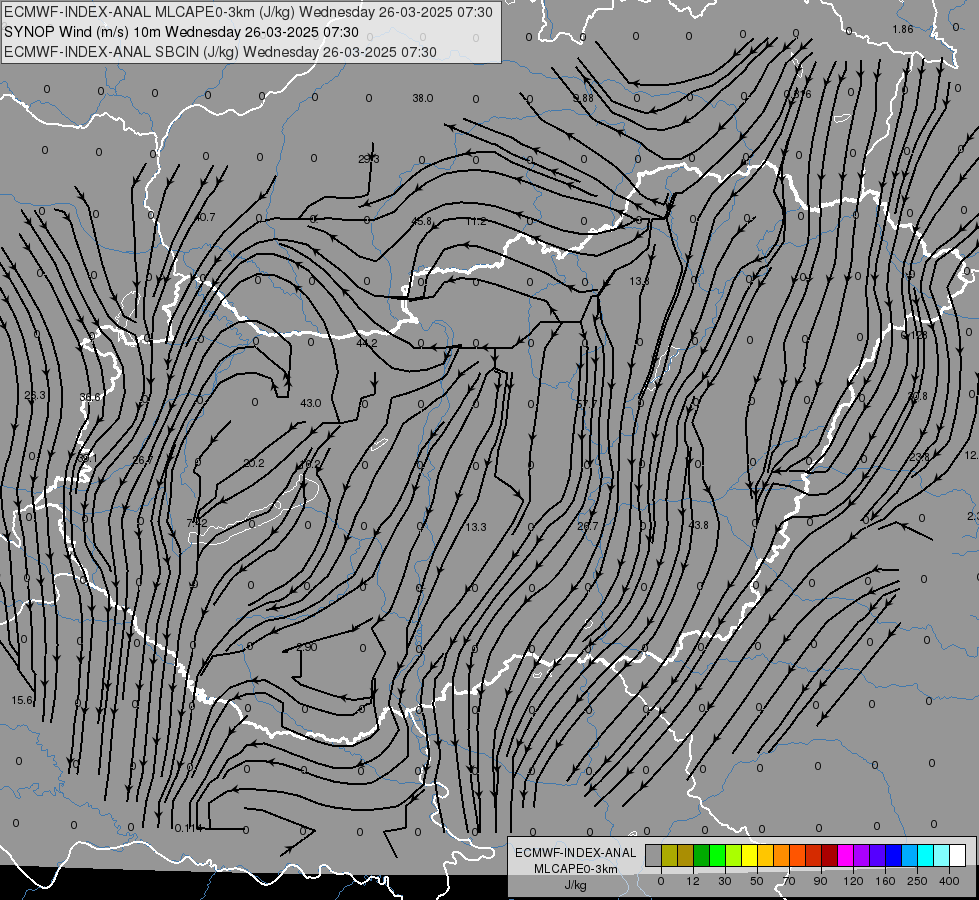
Task: Click the SBCIN title line
Action: [220, 52]
